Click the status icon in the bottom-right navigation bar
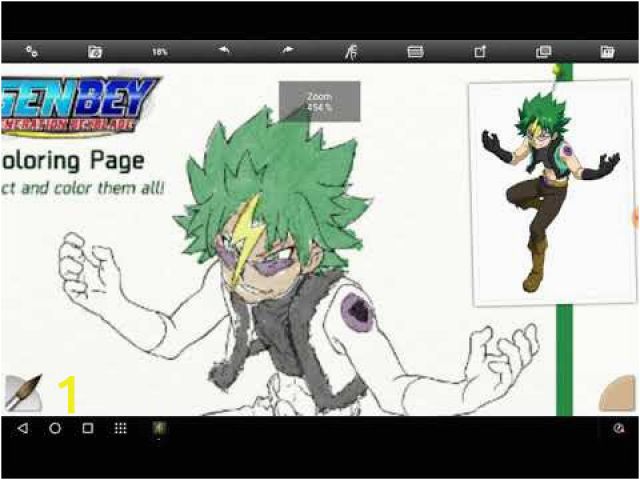640x480 pixels. [x=619, y=428]
